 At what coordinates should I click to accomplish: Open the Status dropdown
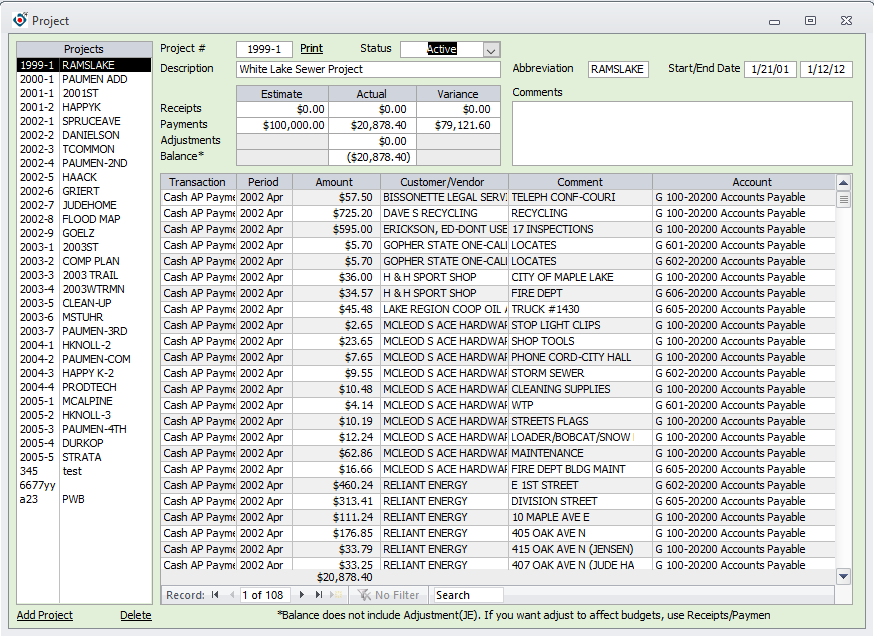tap(489, 48)
